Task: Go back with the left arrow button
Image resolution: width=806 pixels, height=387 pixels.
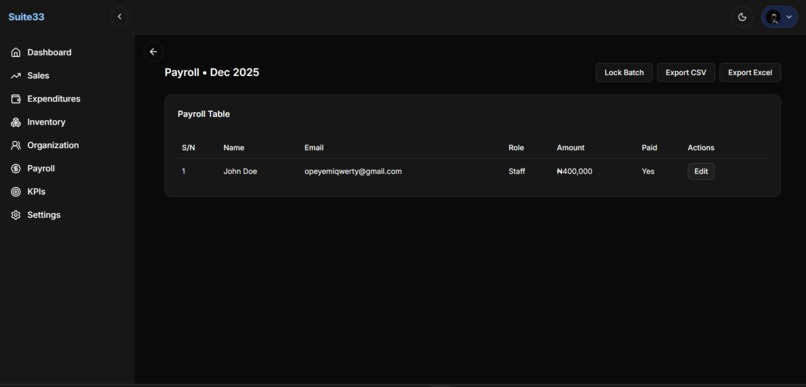Action: pyautogui.click(x=153, y=52)
